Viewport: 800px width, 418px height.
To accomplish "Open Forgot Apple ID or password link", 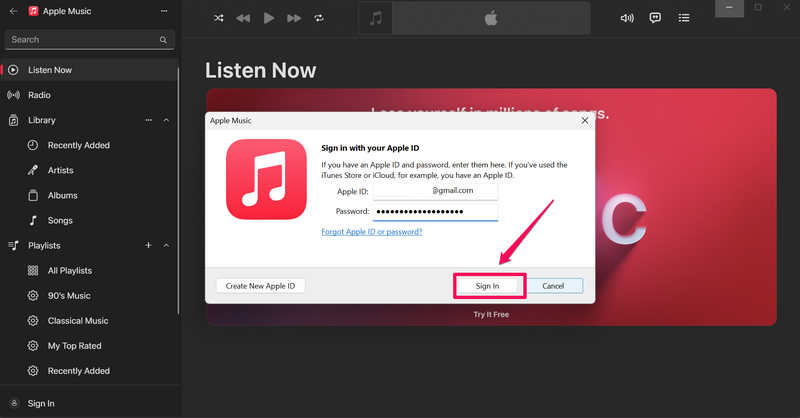I will pos(371,232).
